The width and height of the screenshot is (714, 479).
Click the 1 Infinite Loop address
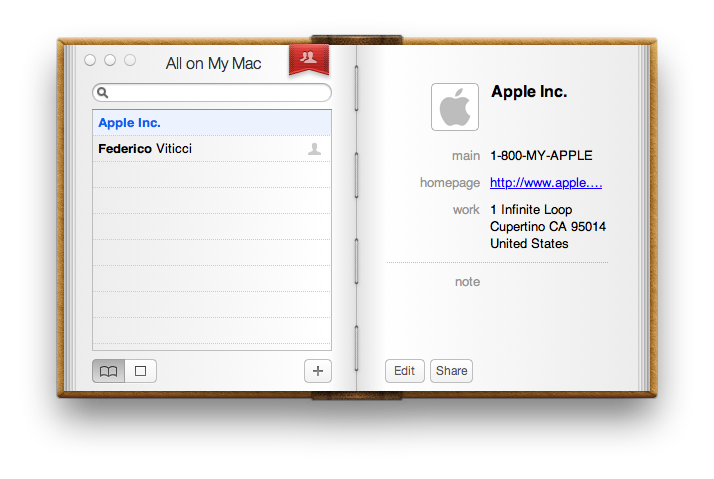[548, 226]
